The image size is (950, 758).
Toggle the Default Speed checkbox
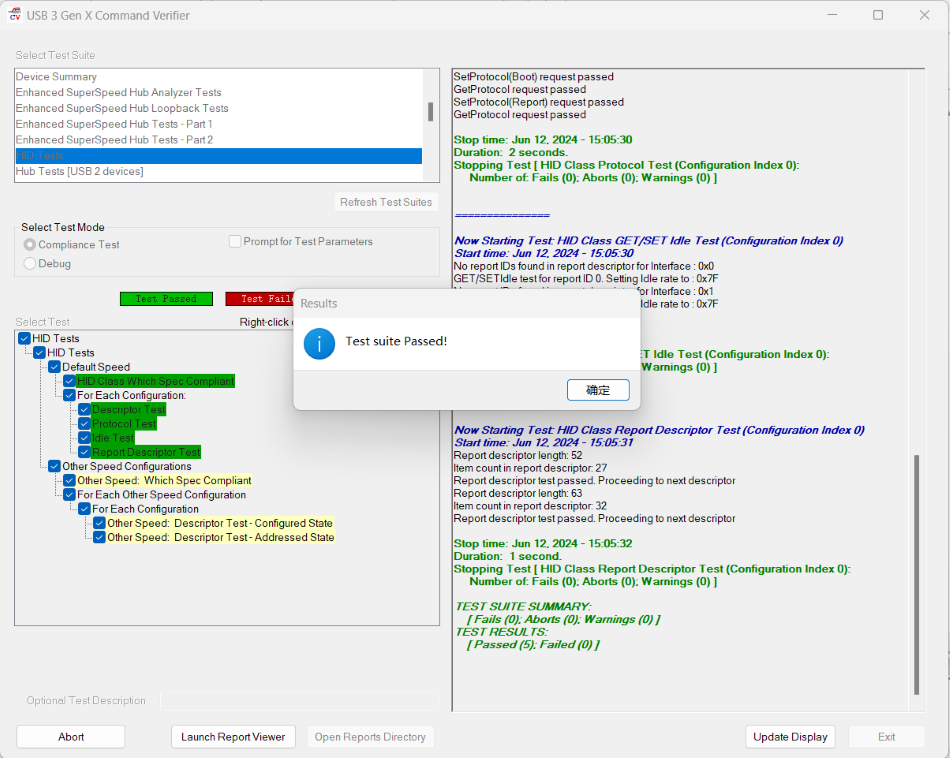tap(55, 367)
